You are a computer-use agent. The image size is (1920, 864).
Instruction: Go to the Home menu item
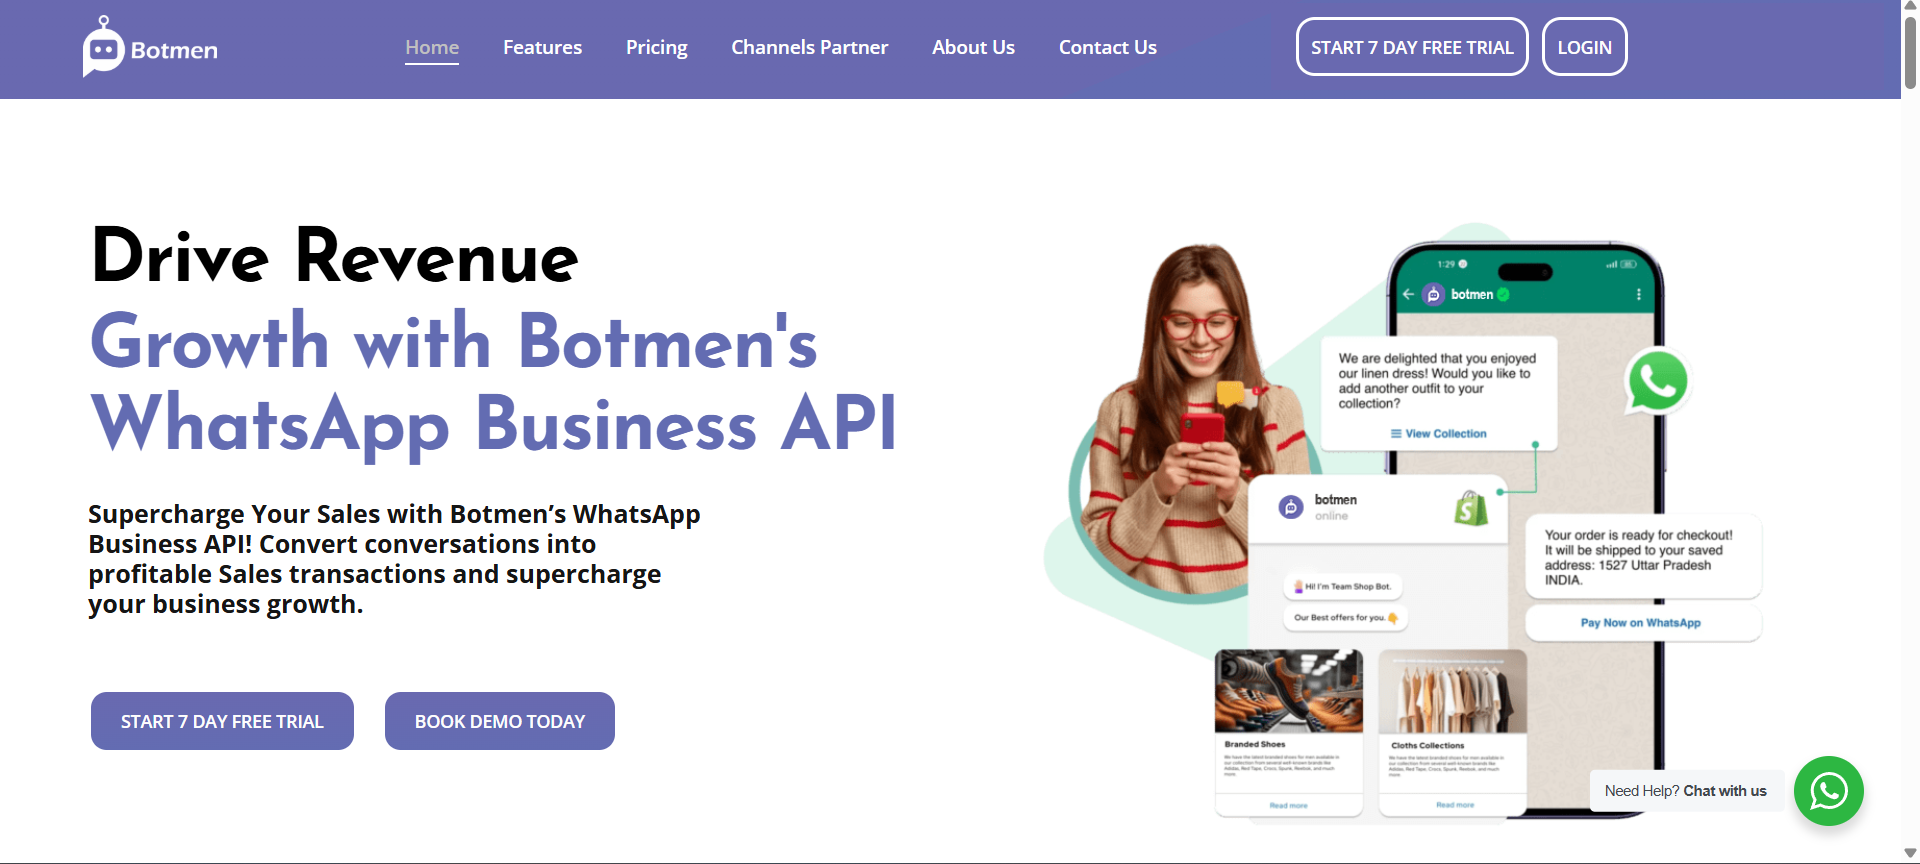coord(432,47)
